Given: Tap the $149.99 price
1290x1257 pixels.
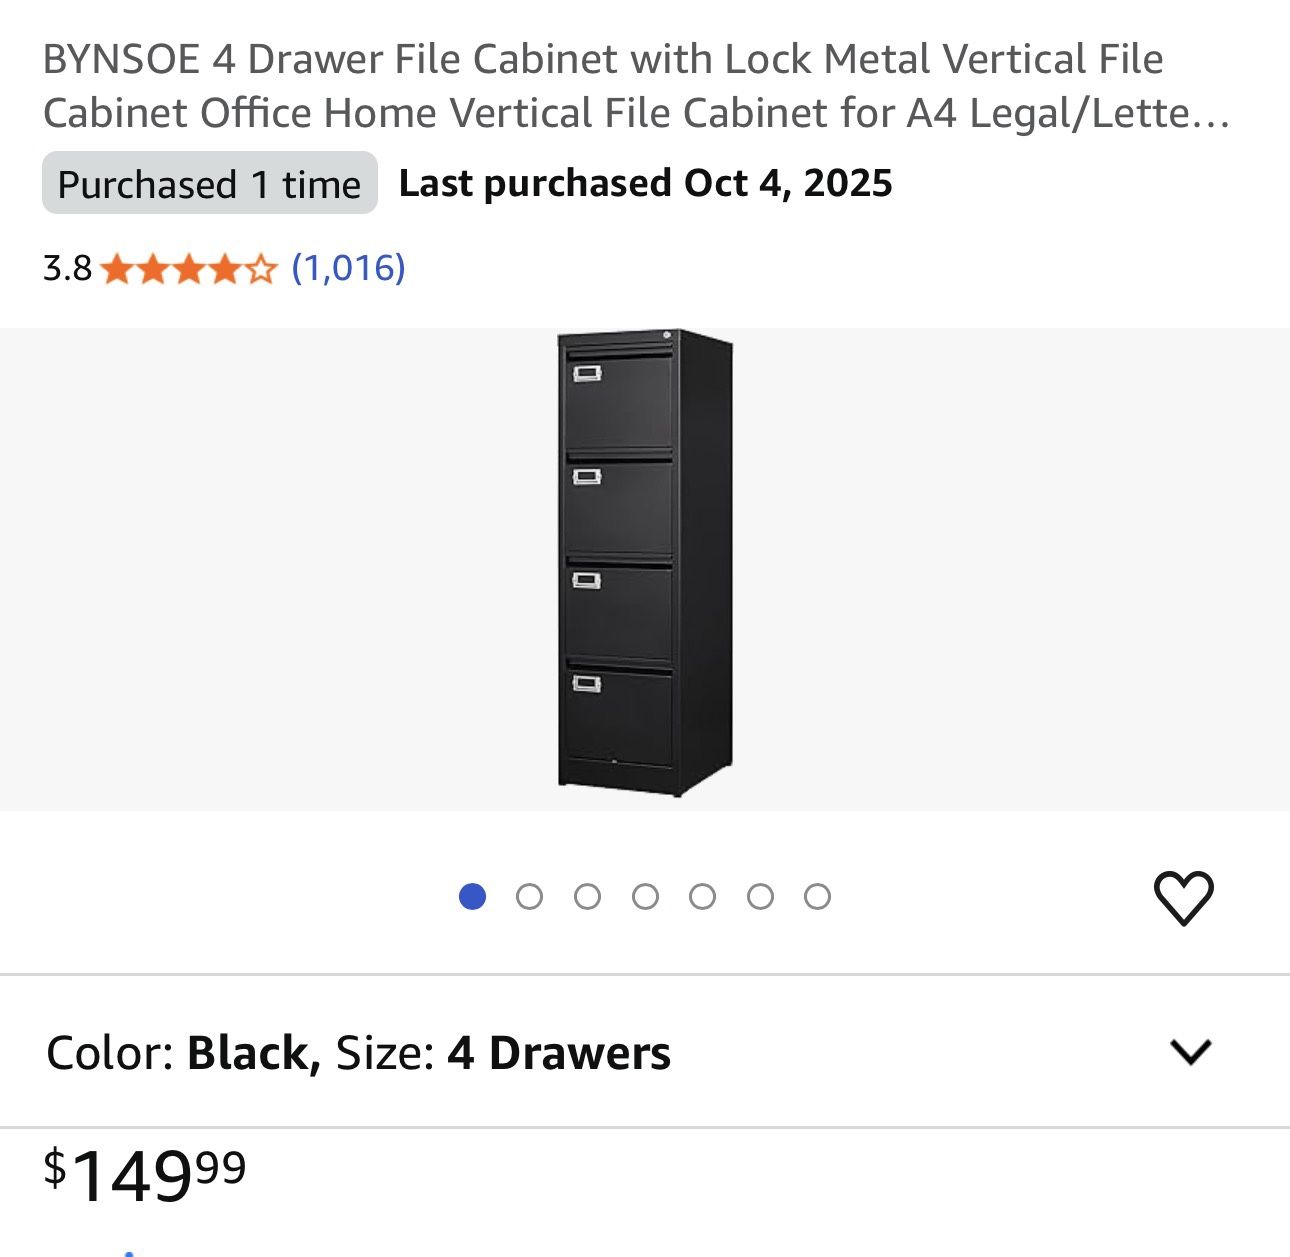Looking at the screenshot, I should click(145, 1174).
